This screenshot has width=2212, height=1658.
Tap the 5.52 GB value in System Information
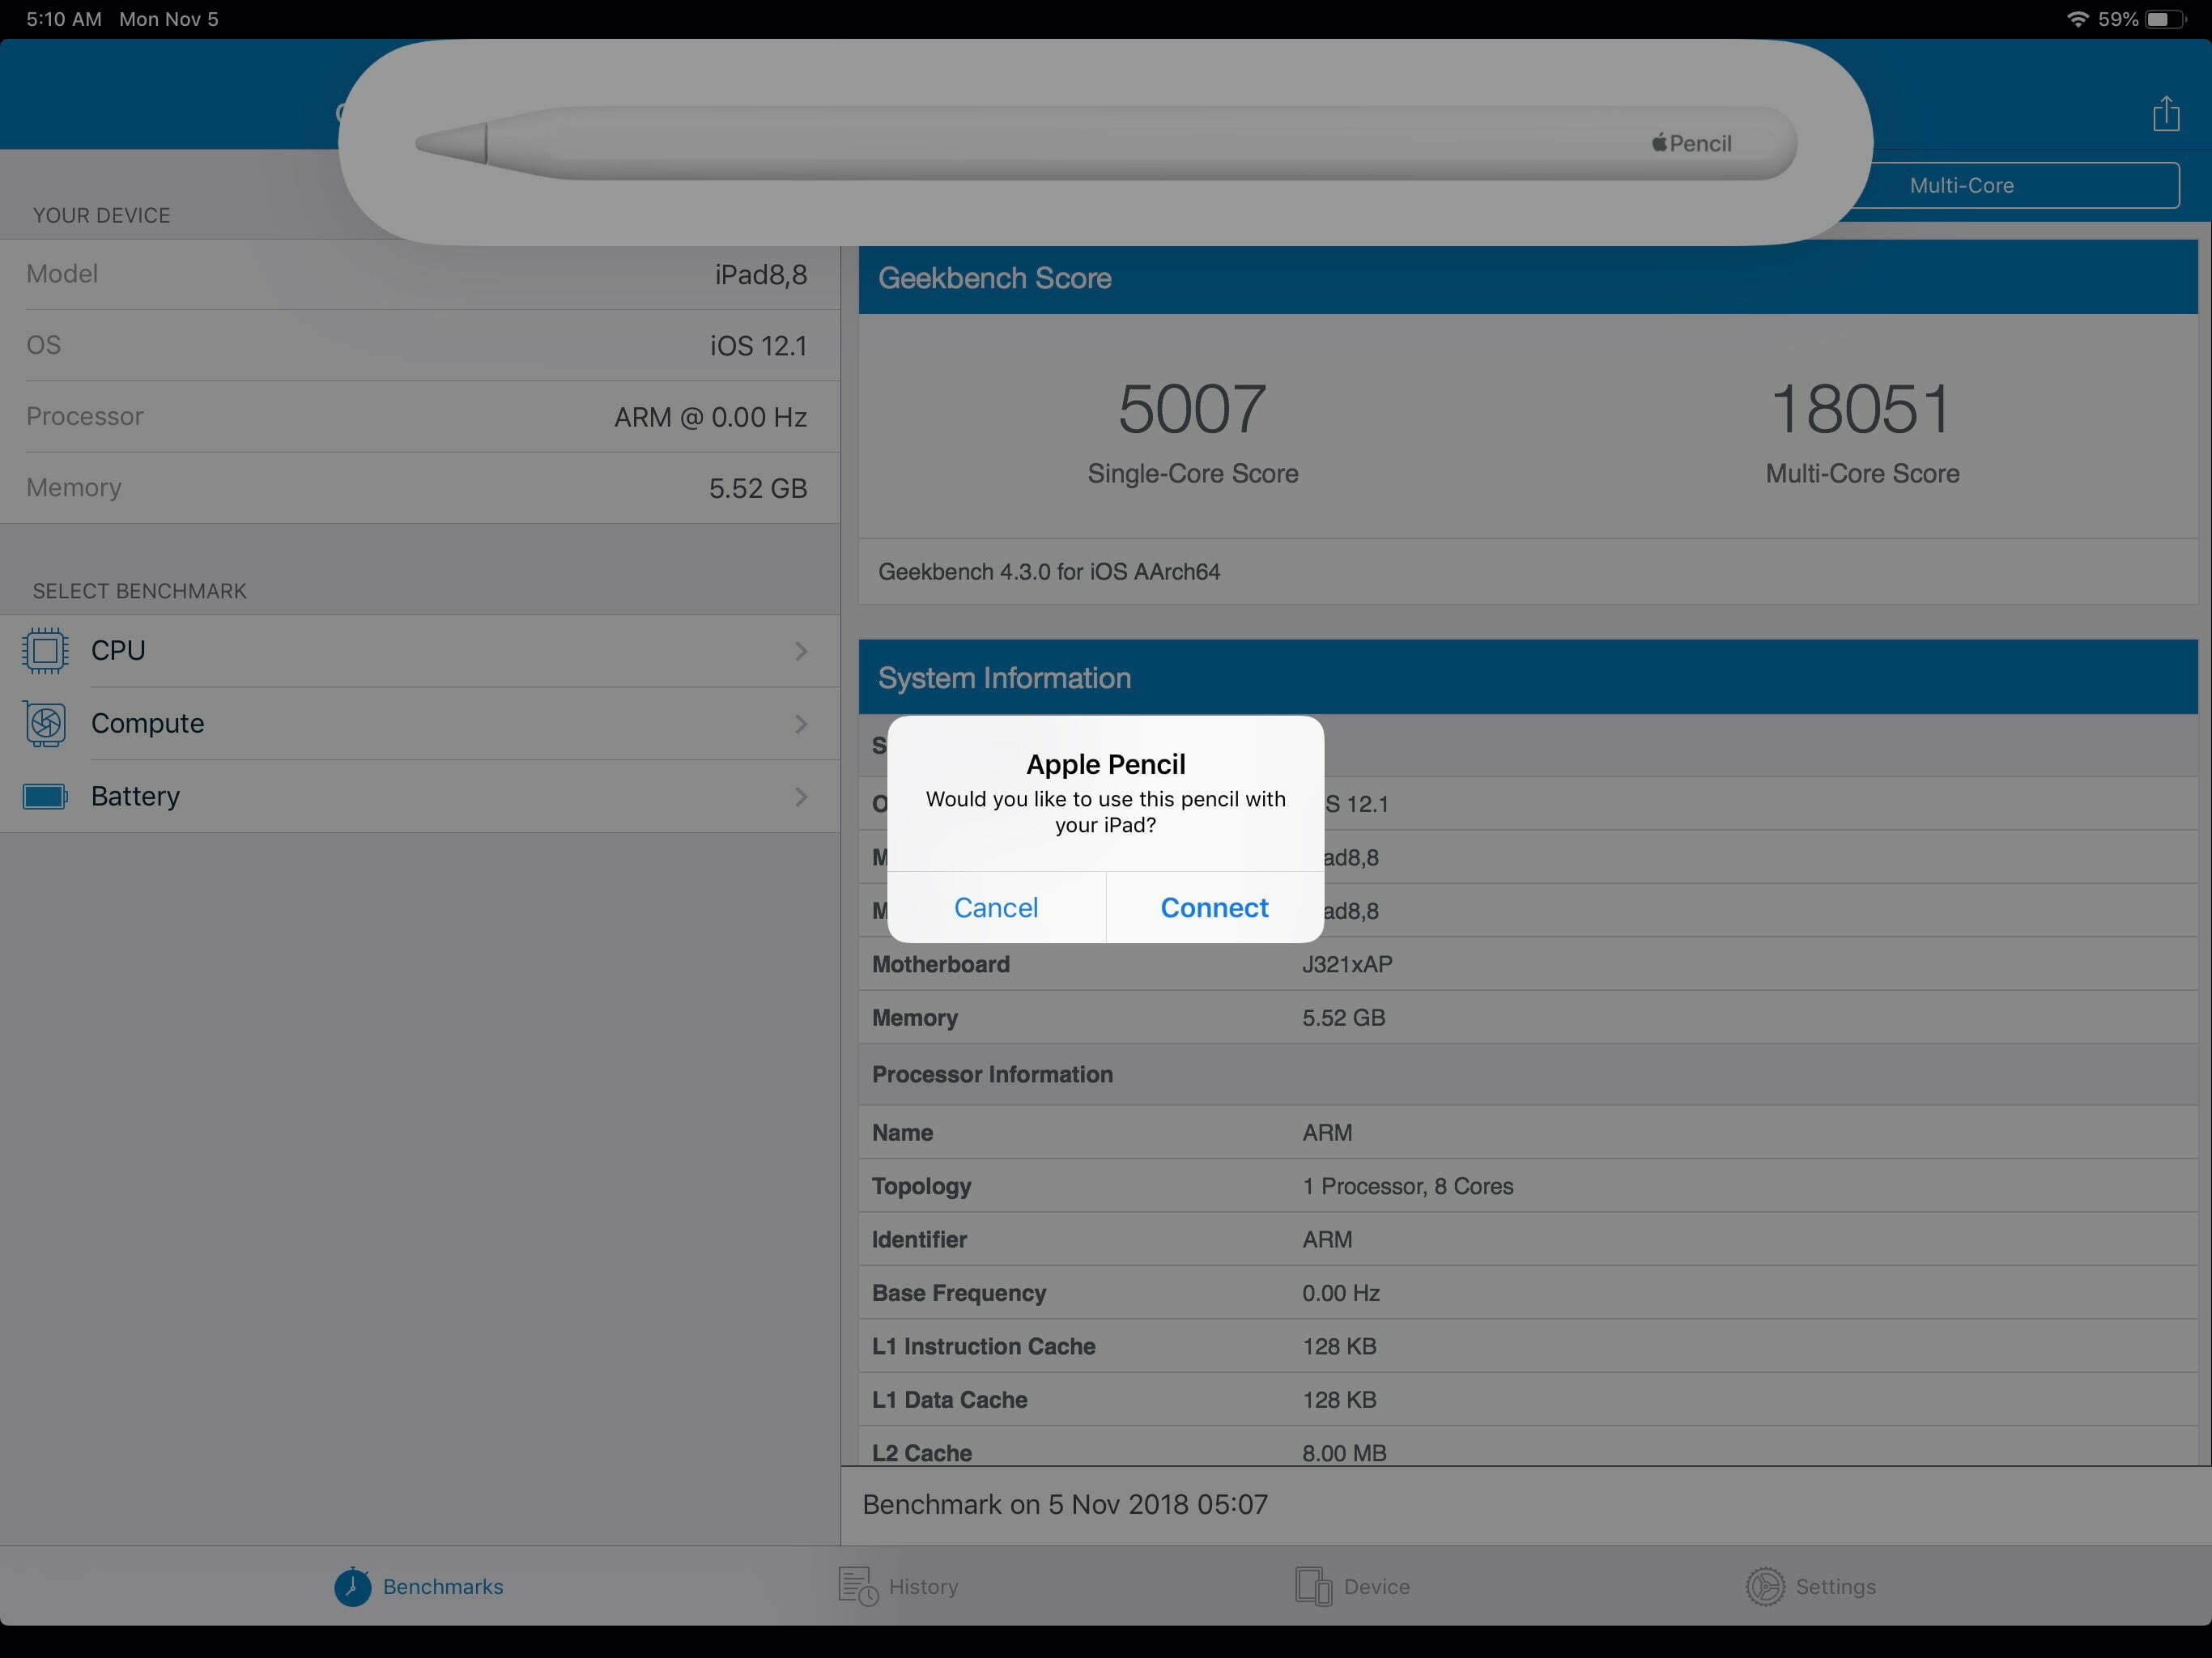pos(1343,1018)
